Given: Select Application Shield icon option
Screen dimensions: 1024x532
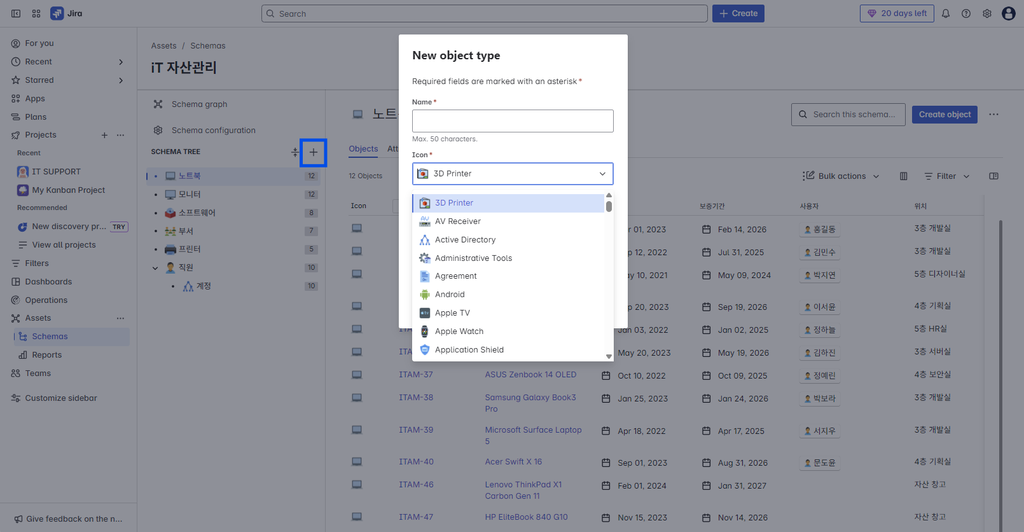Looking at the screenshot, I should coord(508,350).
